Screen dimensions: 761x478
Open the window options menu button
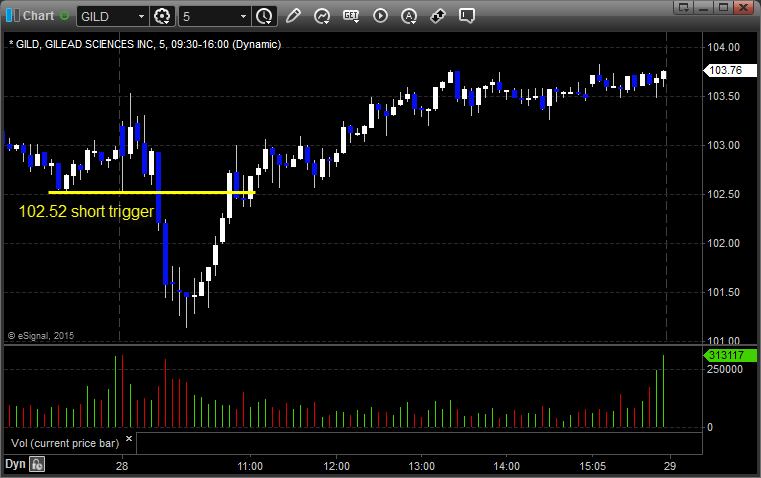pos(683,7)
